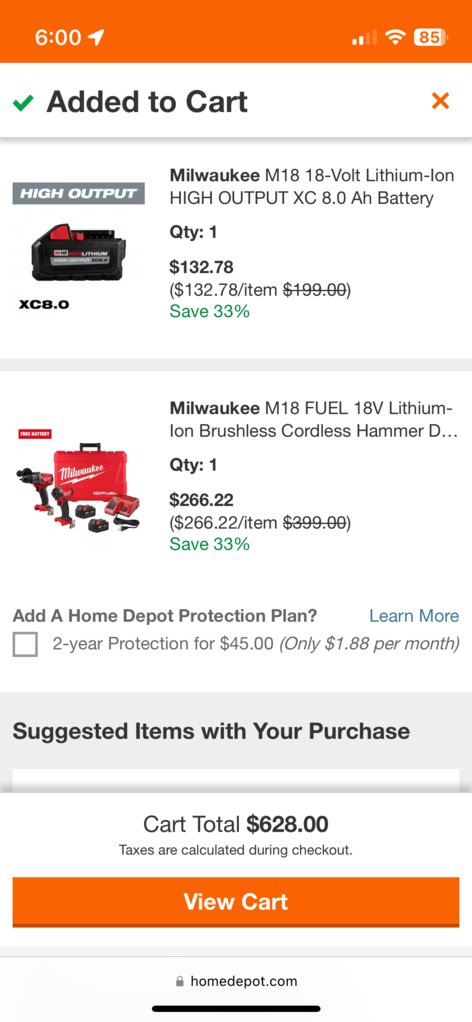This screenshot has width=472, height=1022.
Task: Tap the $266.22 drill kit price
Action: click(201, 500)
